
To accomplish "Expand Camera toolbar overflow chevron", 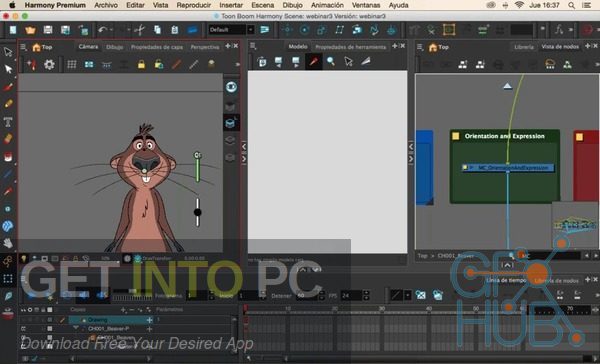I will pyautogui.click(x=238, y=64).
